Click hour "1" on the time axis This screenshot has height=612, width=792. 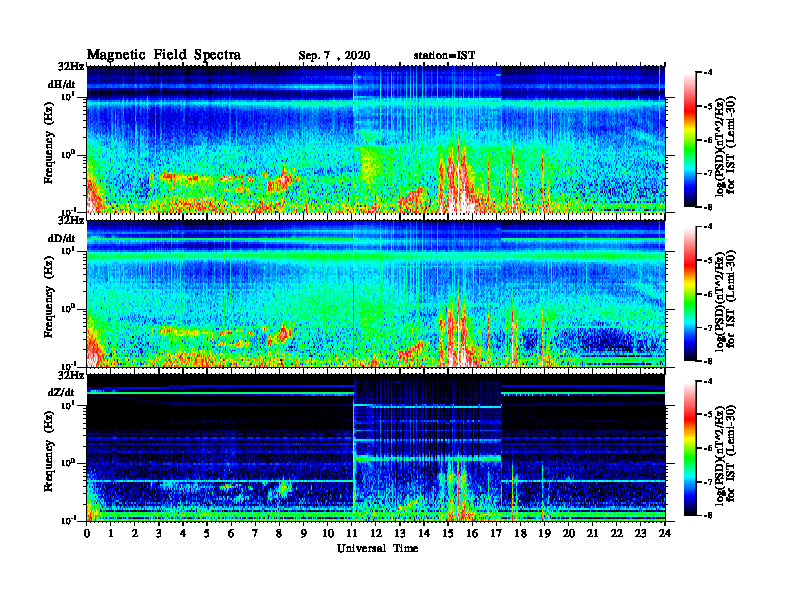coord(111,533)
